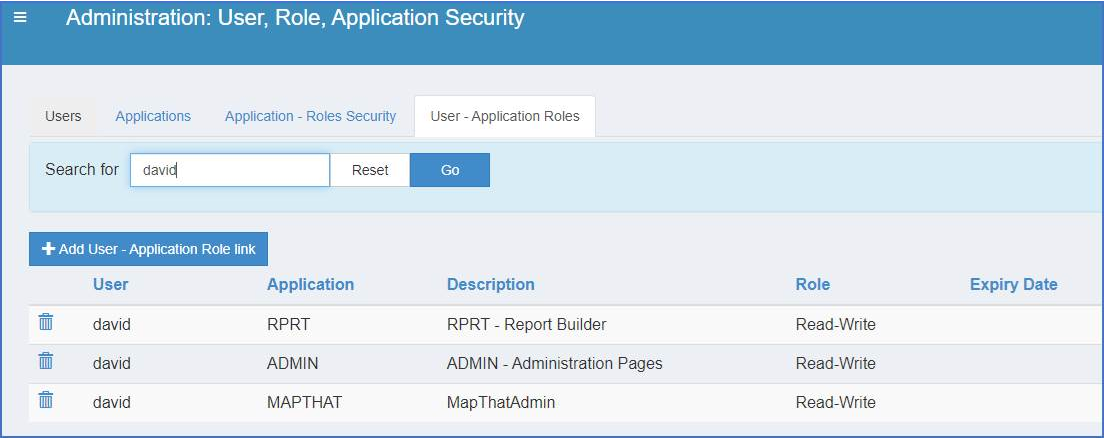This screenshot has width=1106, height=439.
Task: Sort by the Role column header
Action: [x=813, y=284]
